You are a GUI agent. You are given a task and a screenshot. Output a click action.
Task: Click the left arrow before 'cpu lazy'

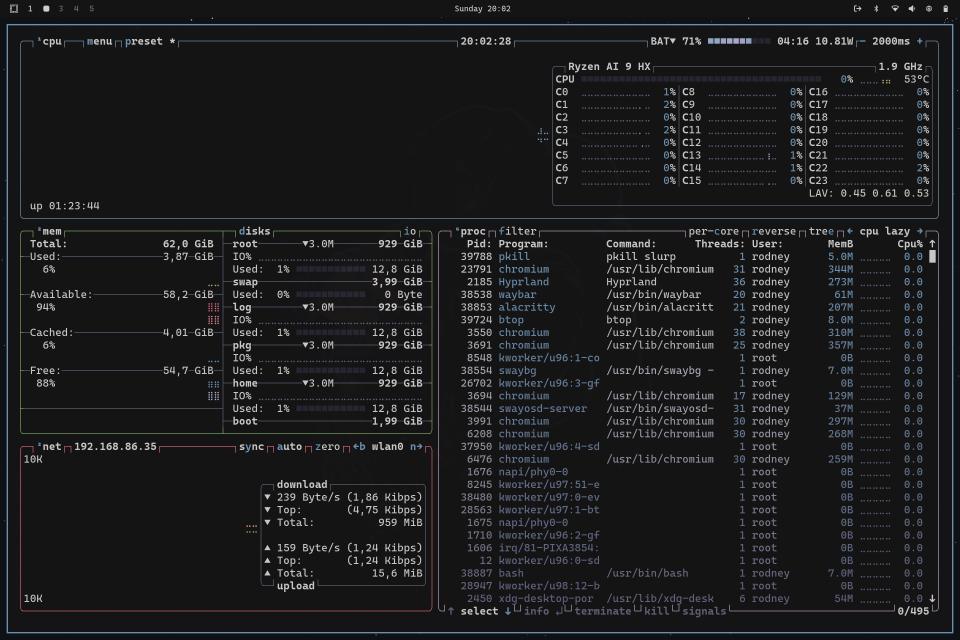pyautogui.click(x=849, y=231)
